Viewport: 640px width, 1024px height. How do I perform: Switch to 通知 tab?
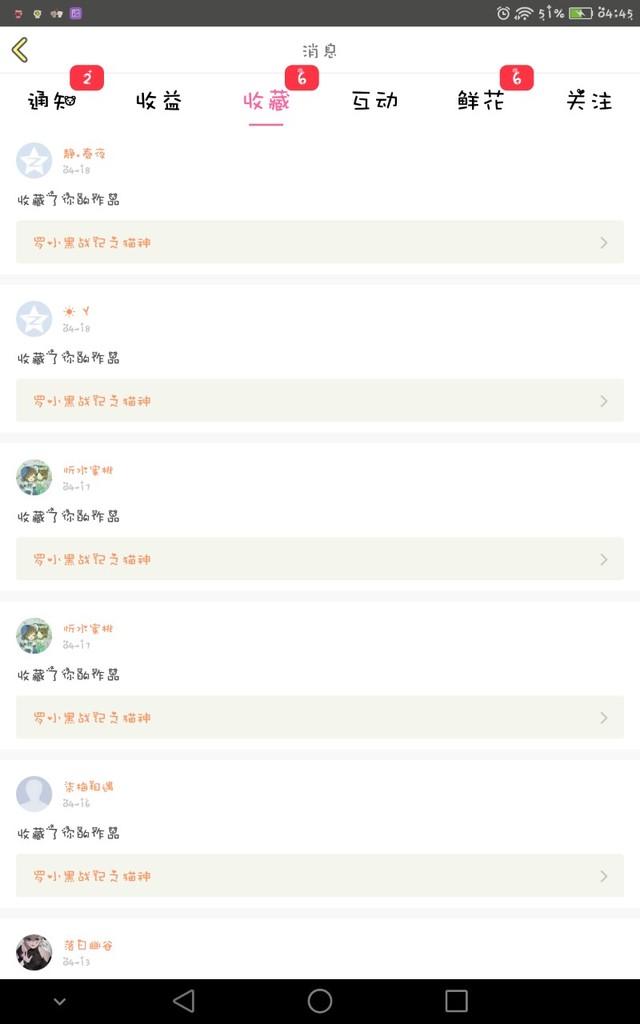[52, 101]
